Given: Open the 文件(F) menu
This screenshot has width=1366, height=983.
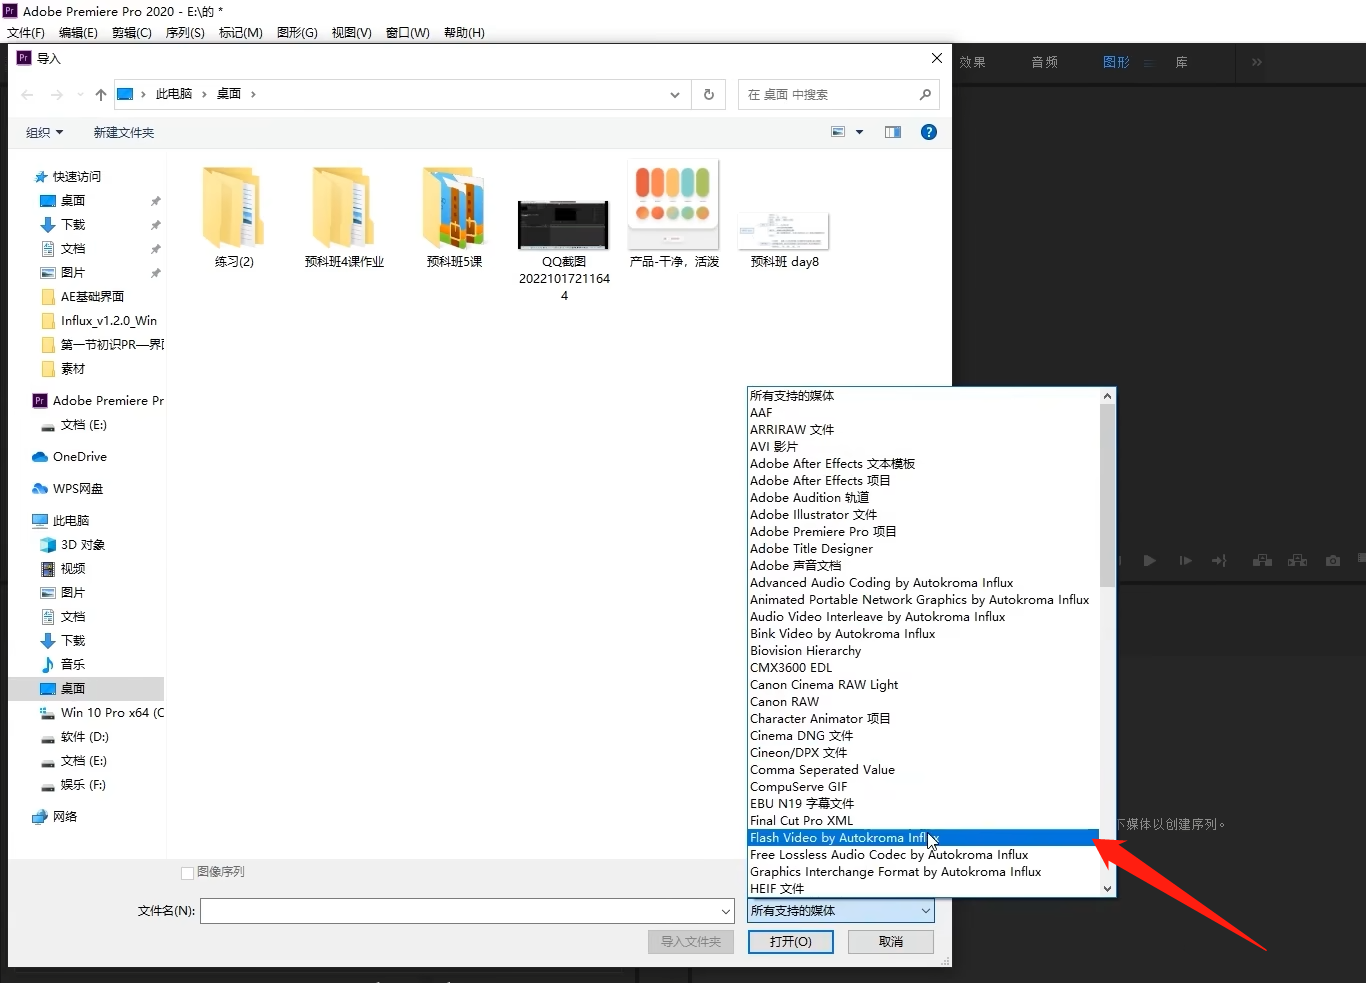Looking at the screenshot, I should coord(26,33).
